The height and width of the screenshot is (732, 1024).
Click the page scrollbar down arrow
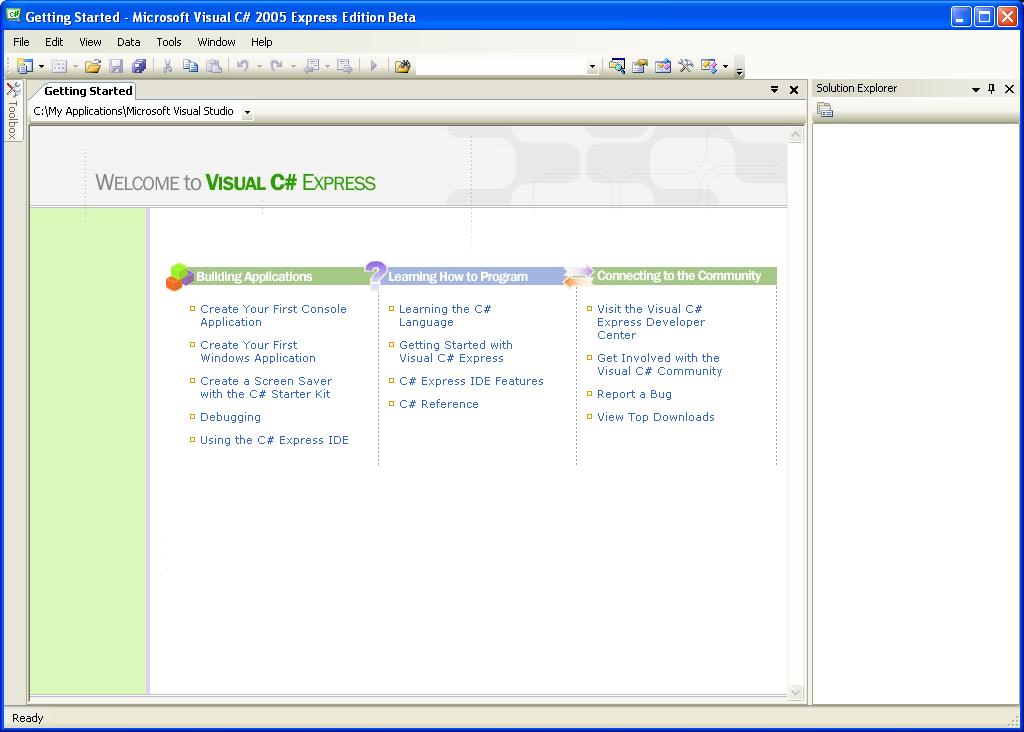pos(795,693)
